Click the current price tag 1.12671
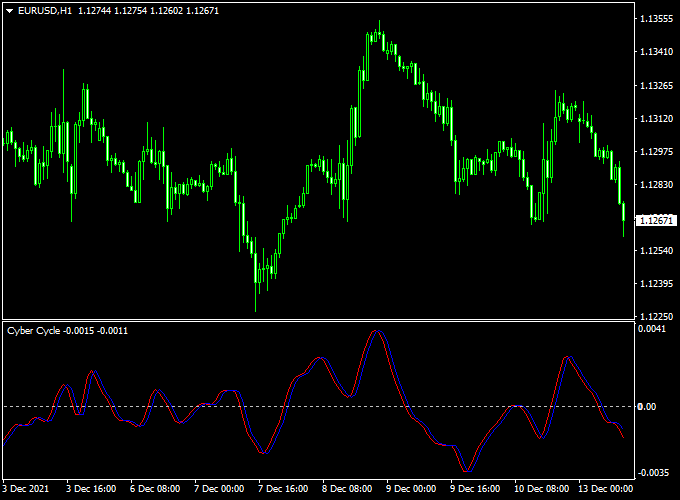 click(656, 221)
